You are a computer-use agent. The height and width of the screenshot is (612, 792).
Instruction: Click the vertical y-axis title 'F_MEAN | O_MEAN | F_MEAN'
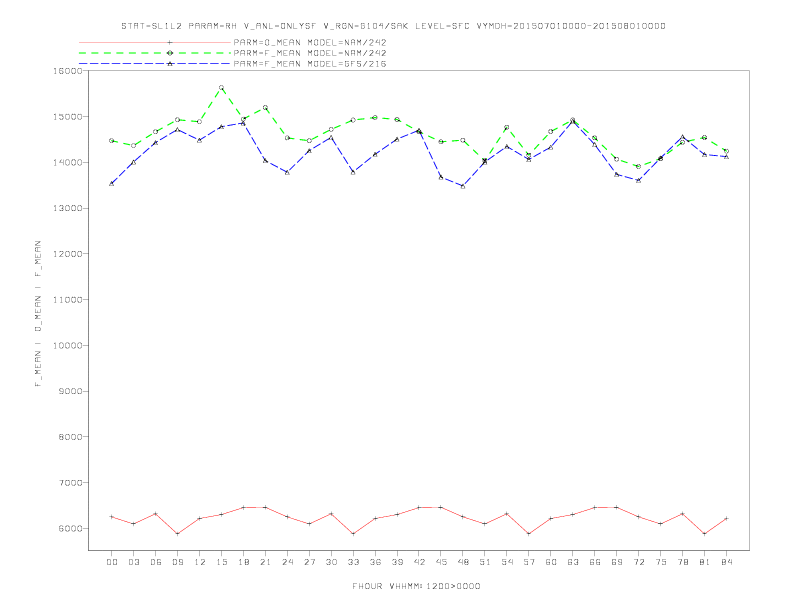click(x=38, y=314)
